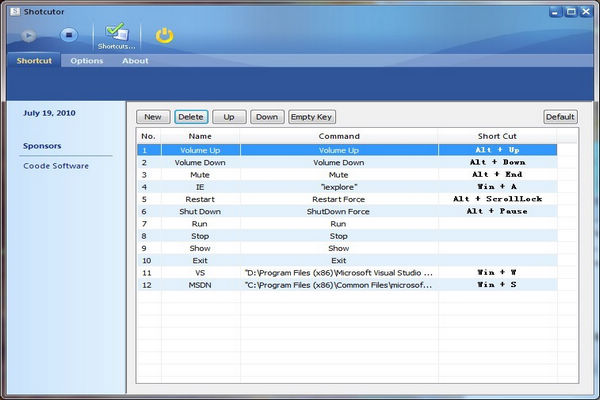Viewport: 600px width, 400px height.
Task: Close the Shotcutor window
Action: (586, 12)
